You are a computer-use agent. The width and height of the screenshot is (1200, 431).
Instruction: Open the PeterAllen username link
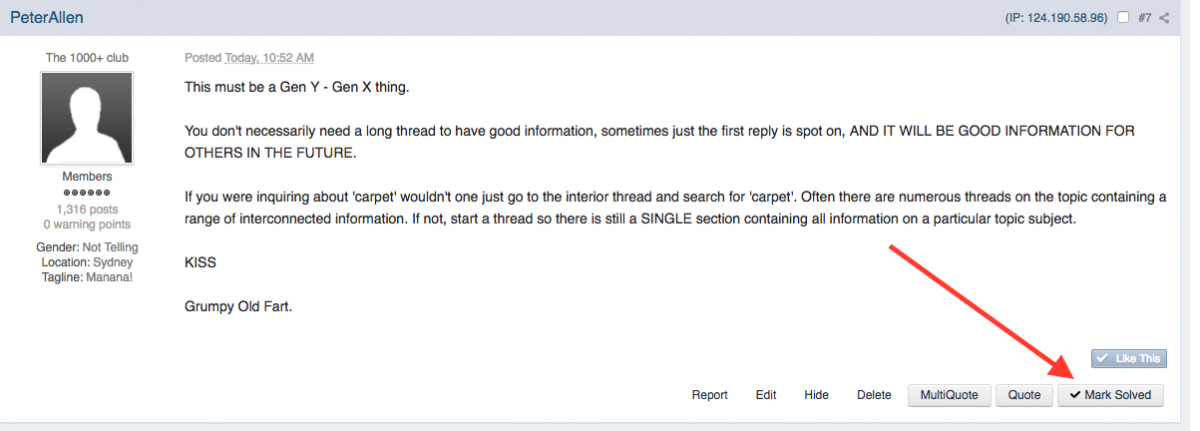[x=45, y=17]
